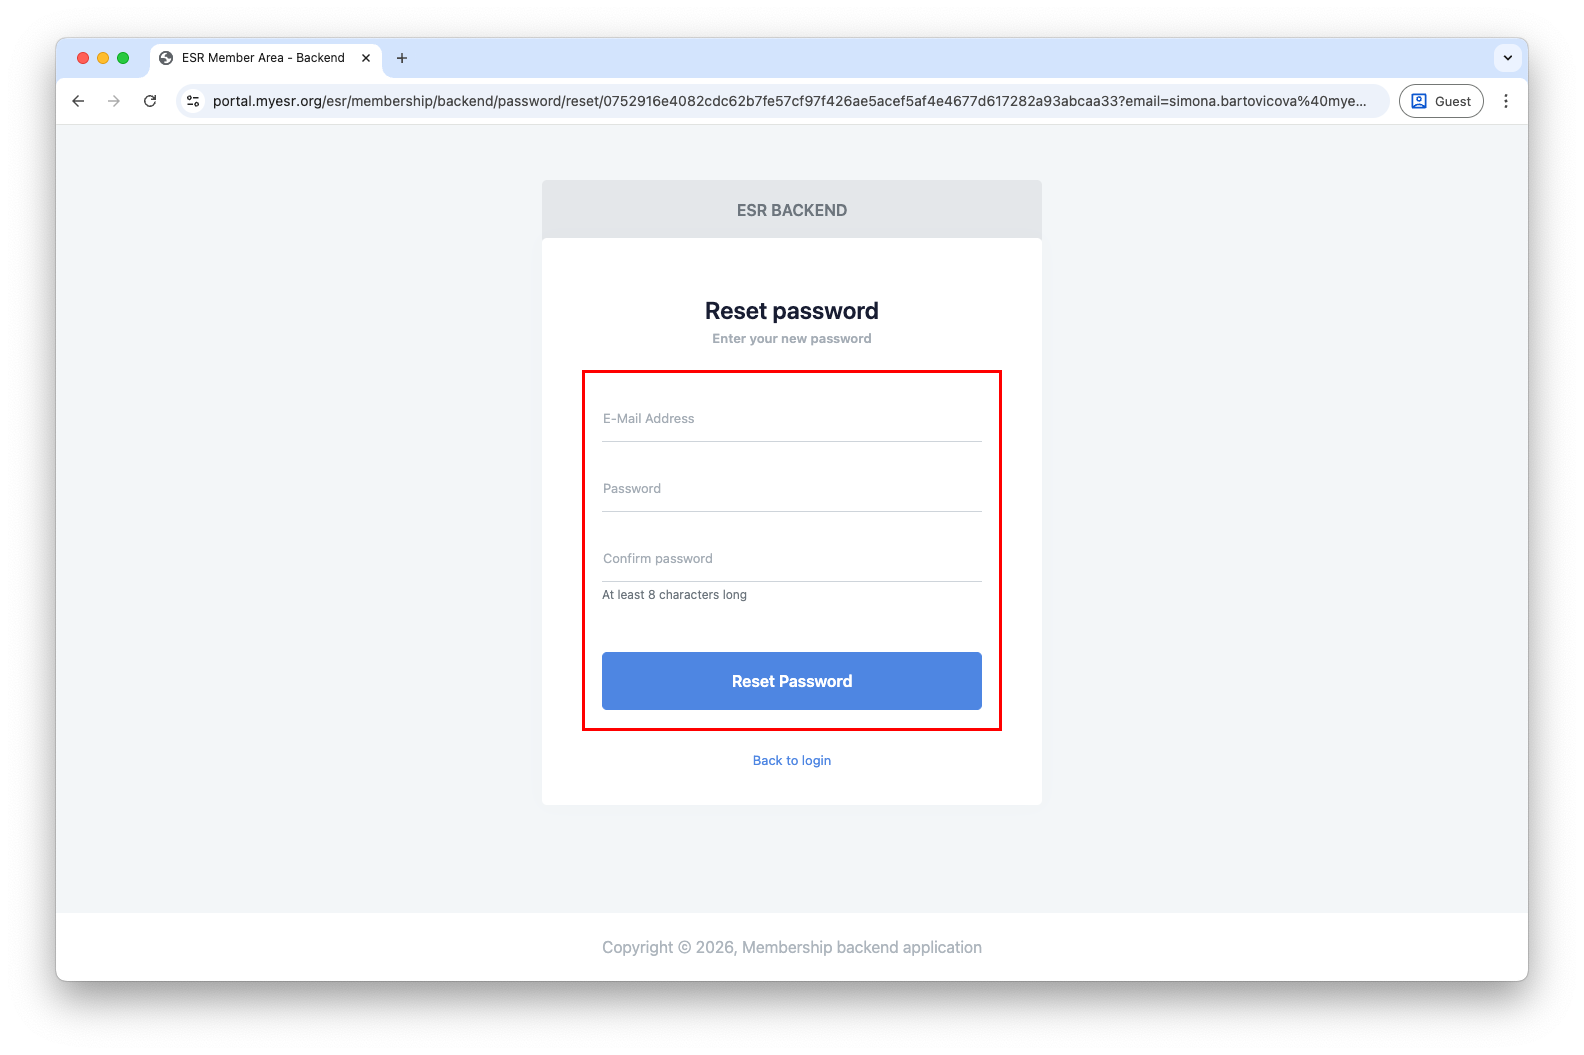Minimize the window with yellow button
The image size is (1584, 1055).
click(103, 58)
